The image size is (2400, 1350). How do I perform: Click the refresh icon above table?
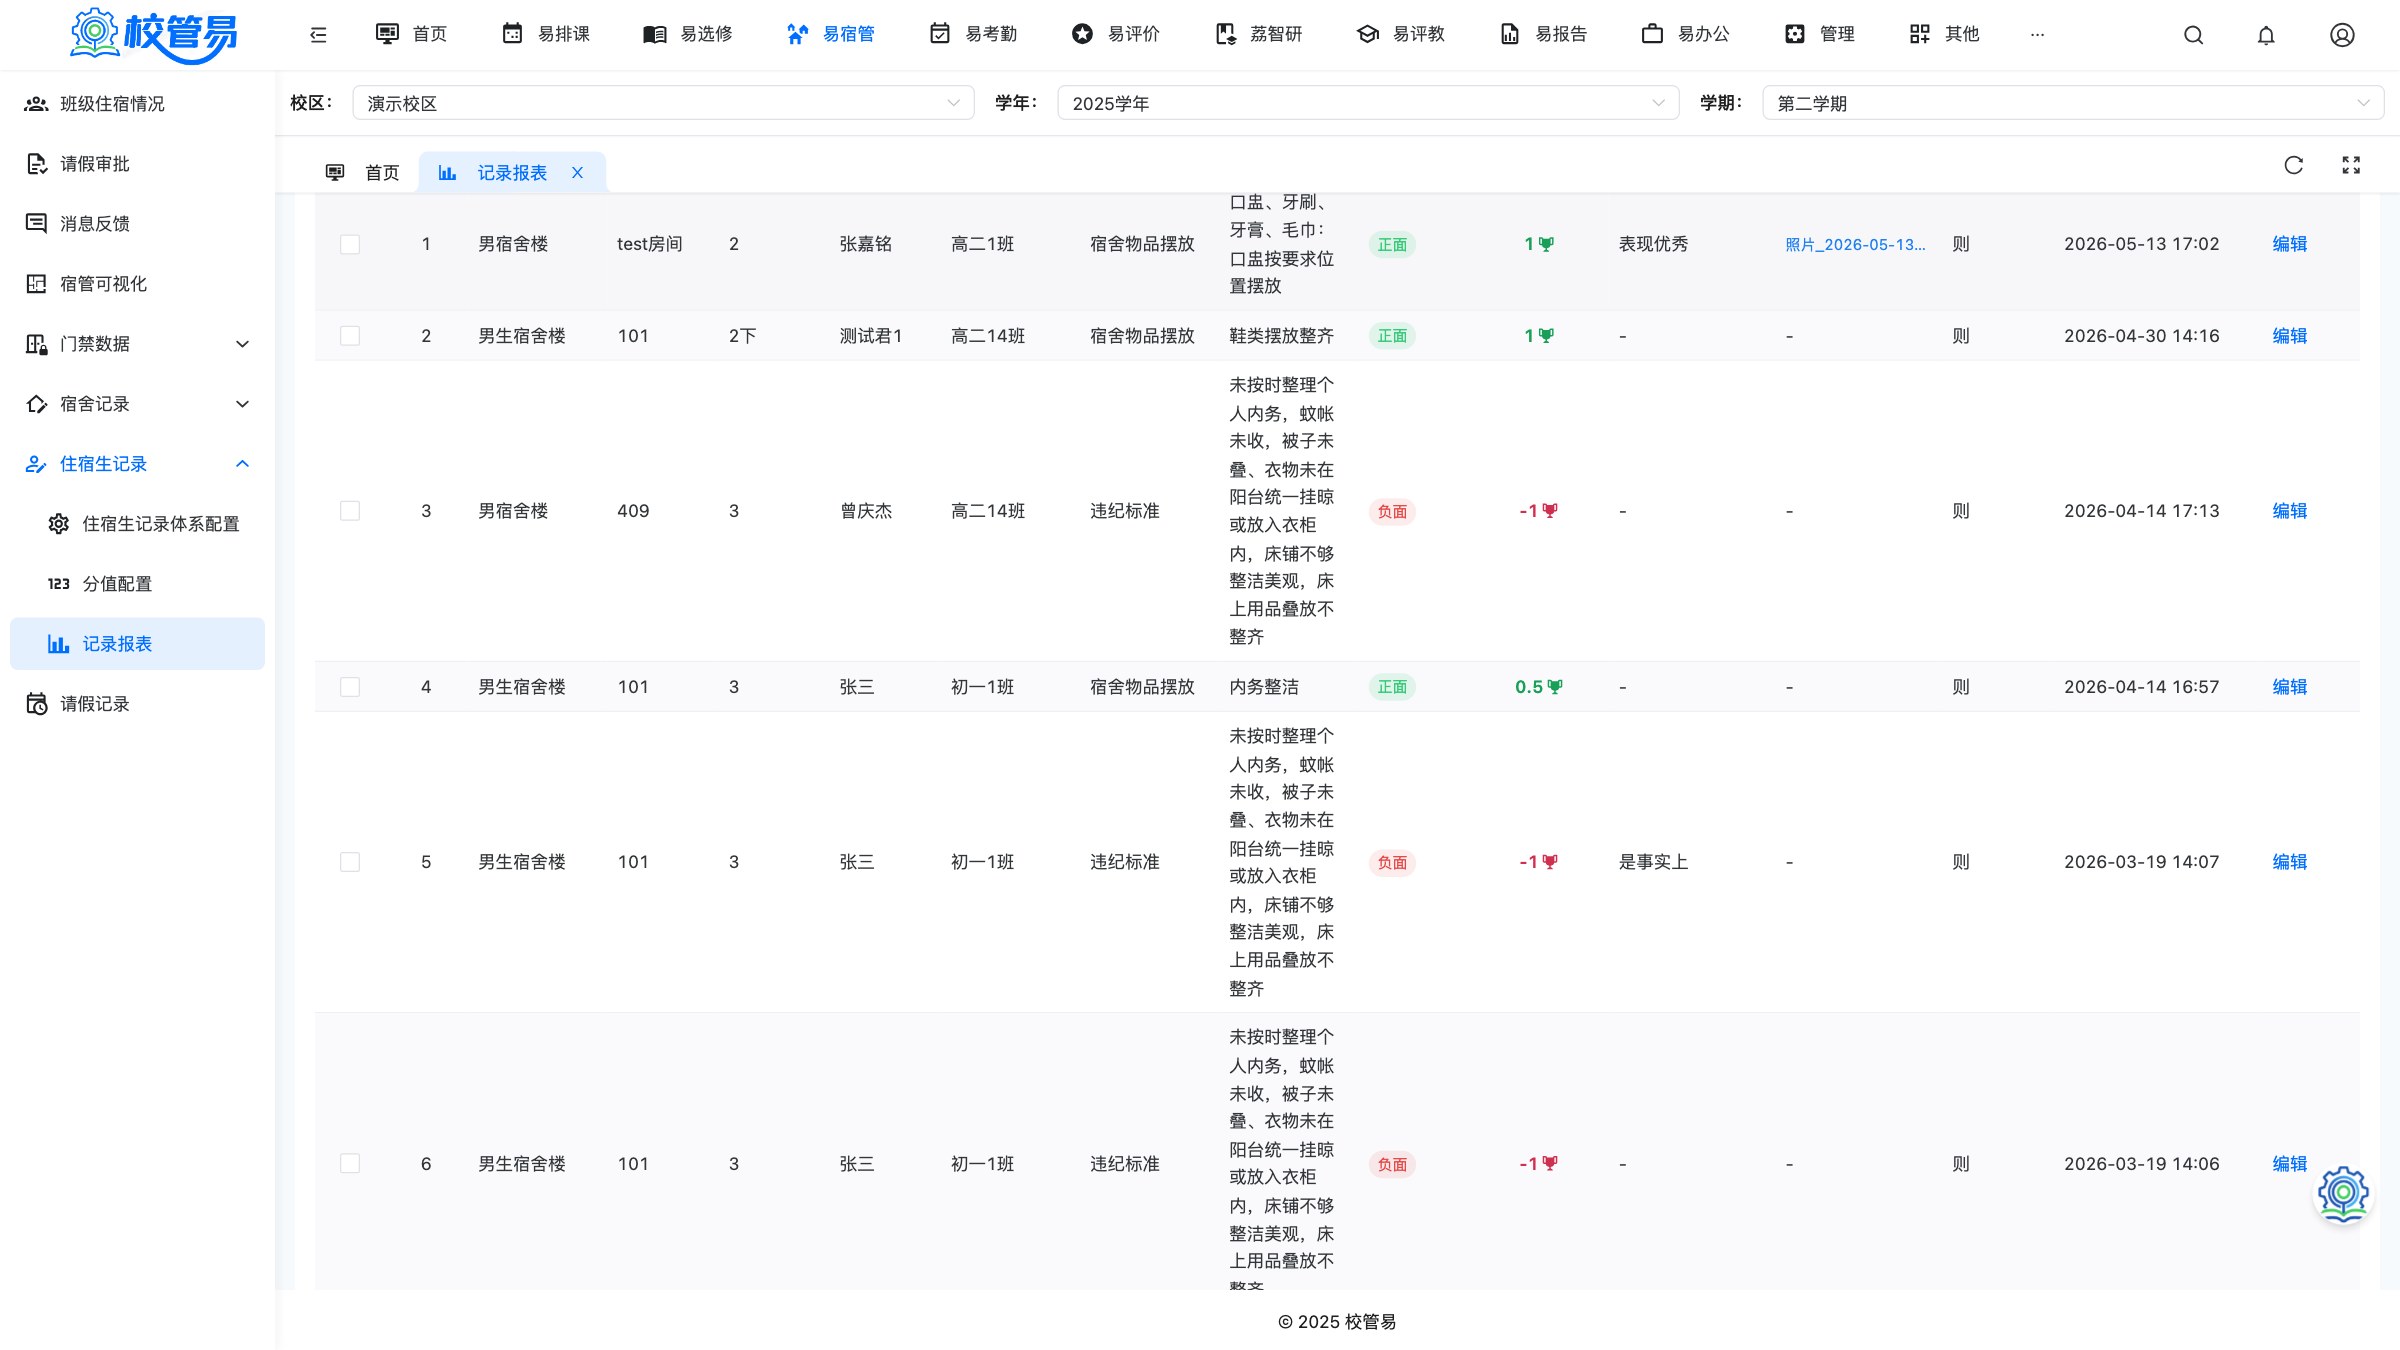point(2294,165)
